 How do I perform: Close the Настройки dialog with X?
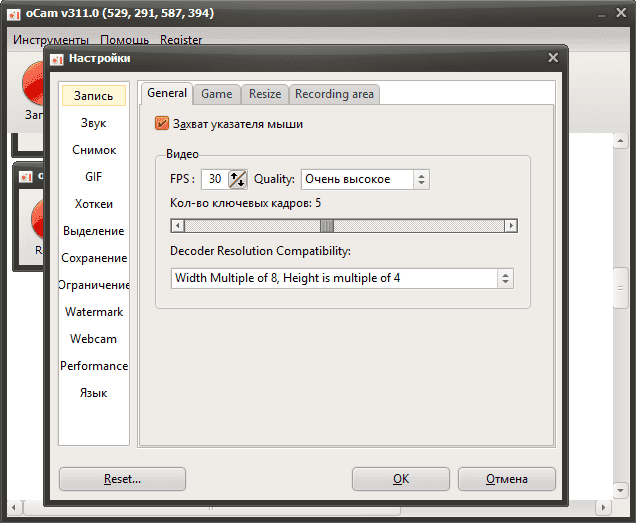tap(553, 58)
